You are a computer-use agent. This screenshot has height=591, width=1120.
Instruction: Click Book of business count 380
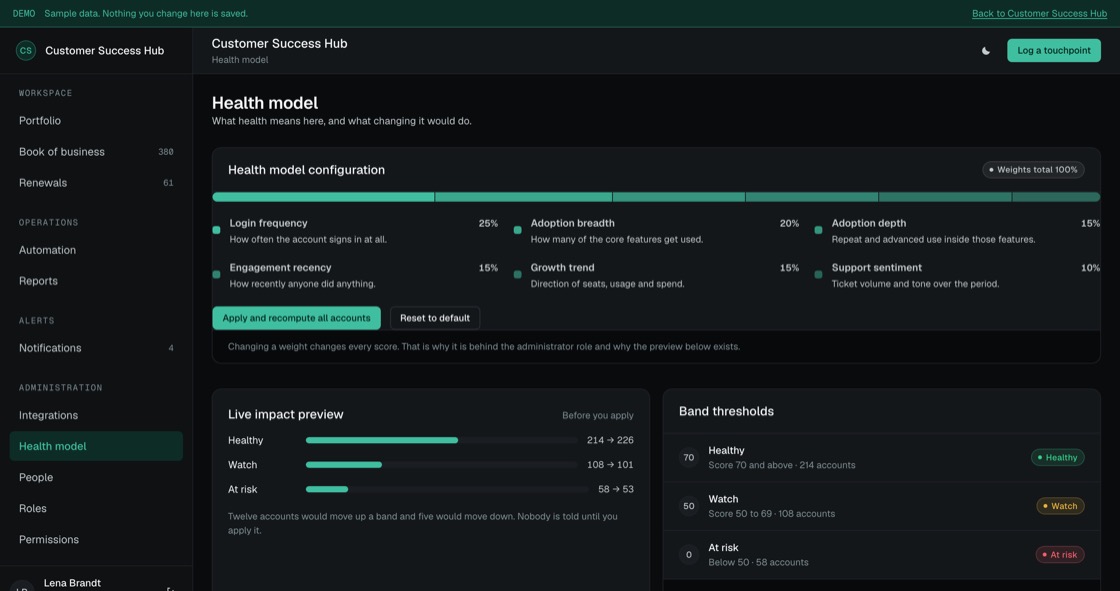[x=166, y=152]
